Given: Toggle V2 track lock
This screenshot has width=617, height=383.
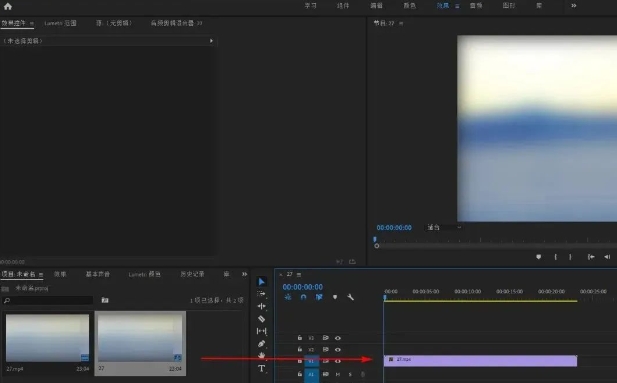Looking at the screenshot, I should tap(299, 349).
